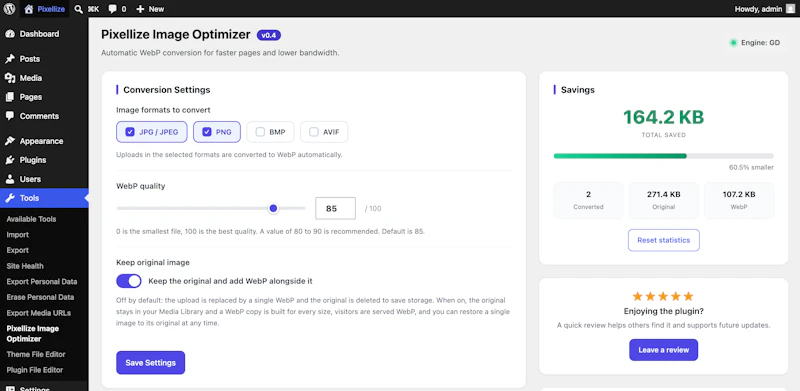Image resolution: width=800 pixels, height=391 pixels.
Task: Open the Pixellize site home icon
Action: tap(29, 9)
